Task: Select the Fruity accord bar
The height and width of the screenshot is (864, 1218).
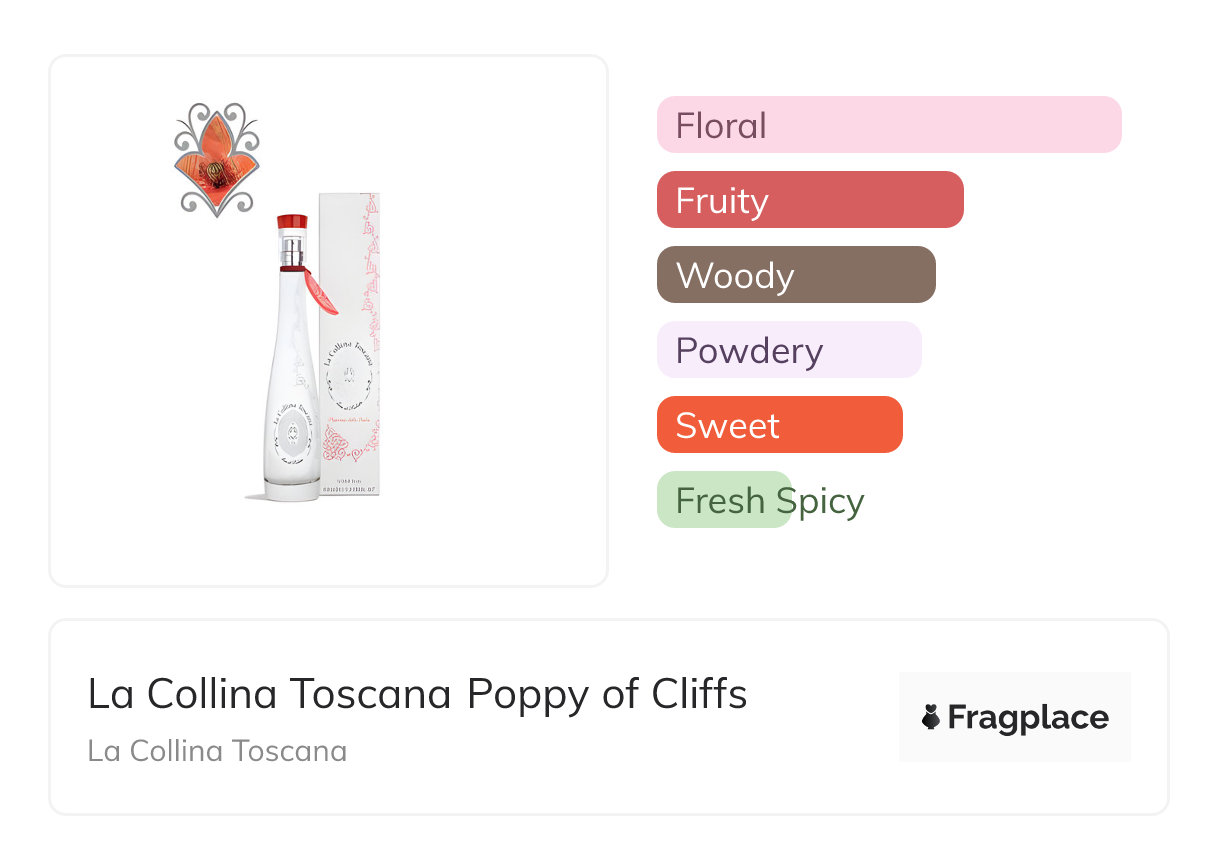Action: [x=809, y=200]
